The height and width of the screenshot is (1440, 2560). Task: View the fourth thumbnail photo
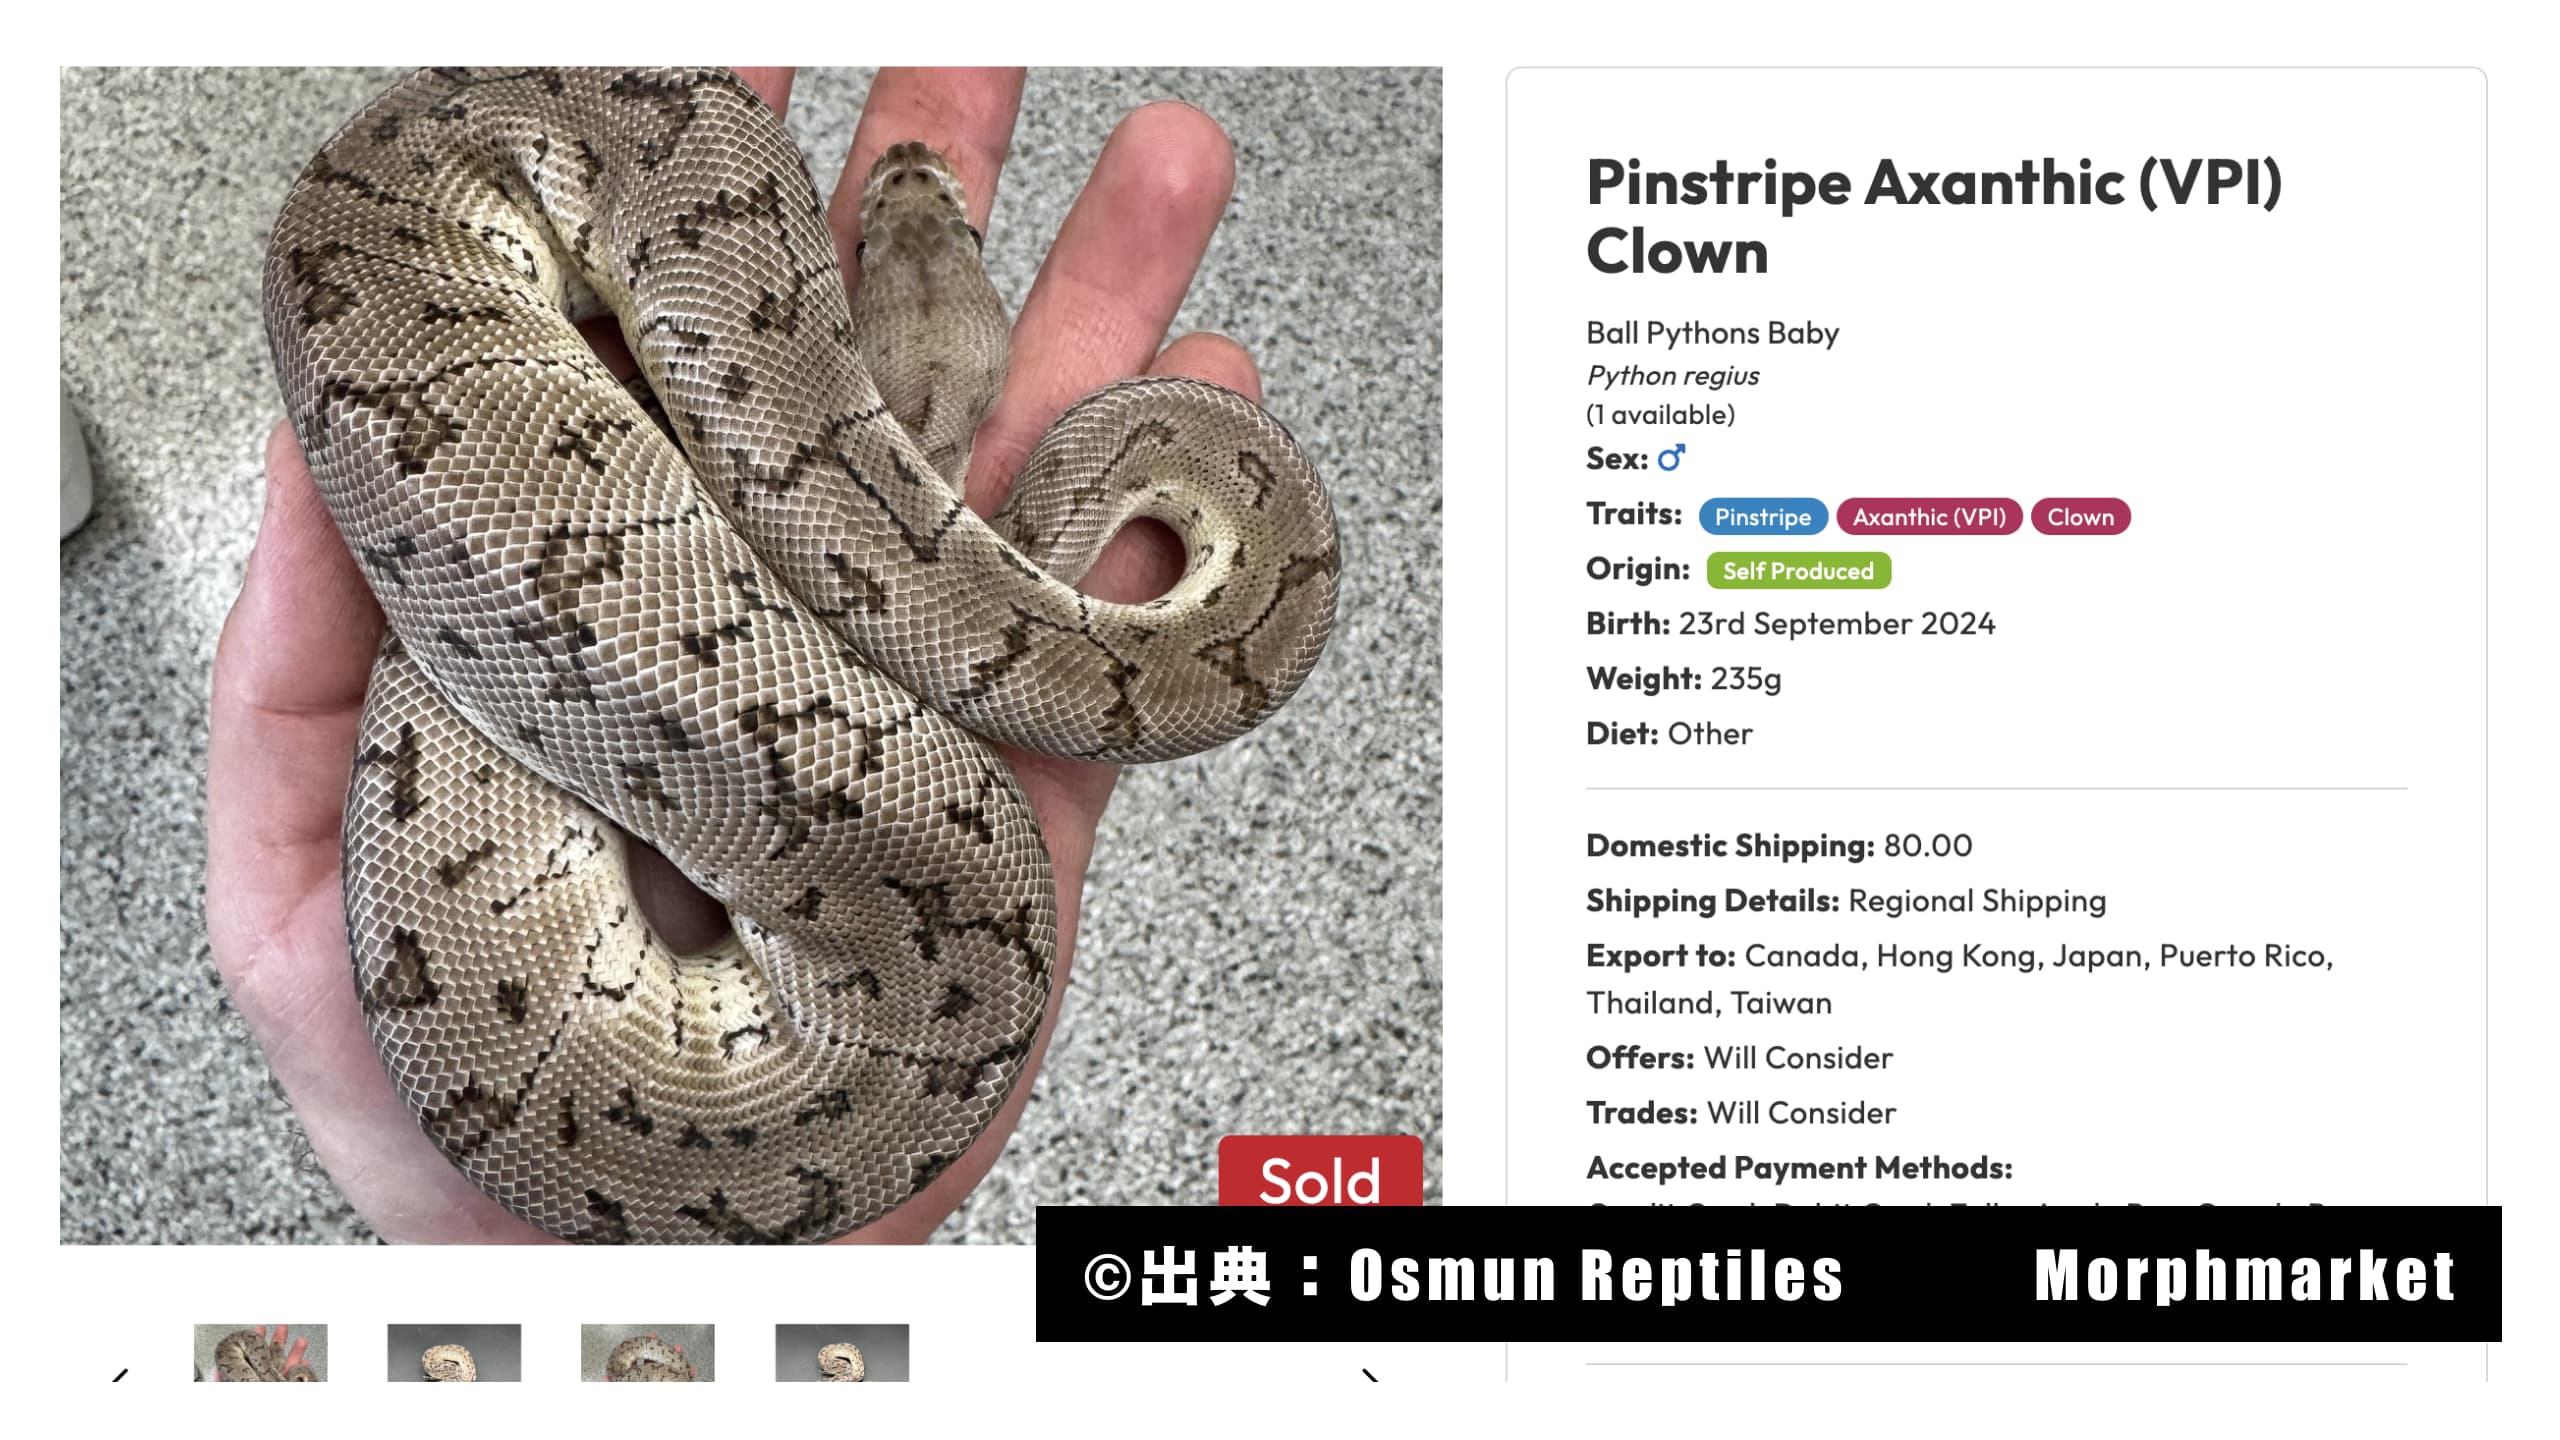pyautogui.click(x=841, y=1352)
